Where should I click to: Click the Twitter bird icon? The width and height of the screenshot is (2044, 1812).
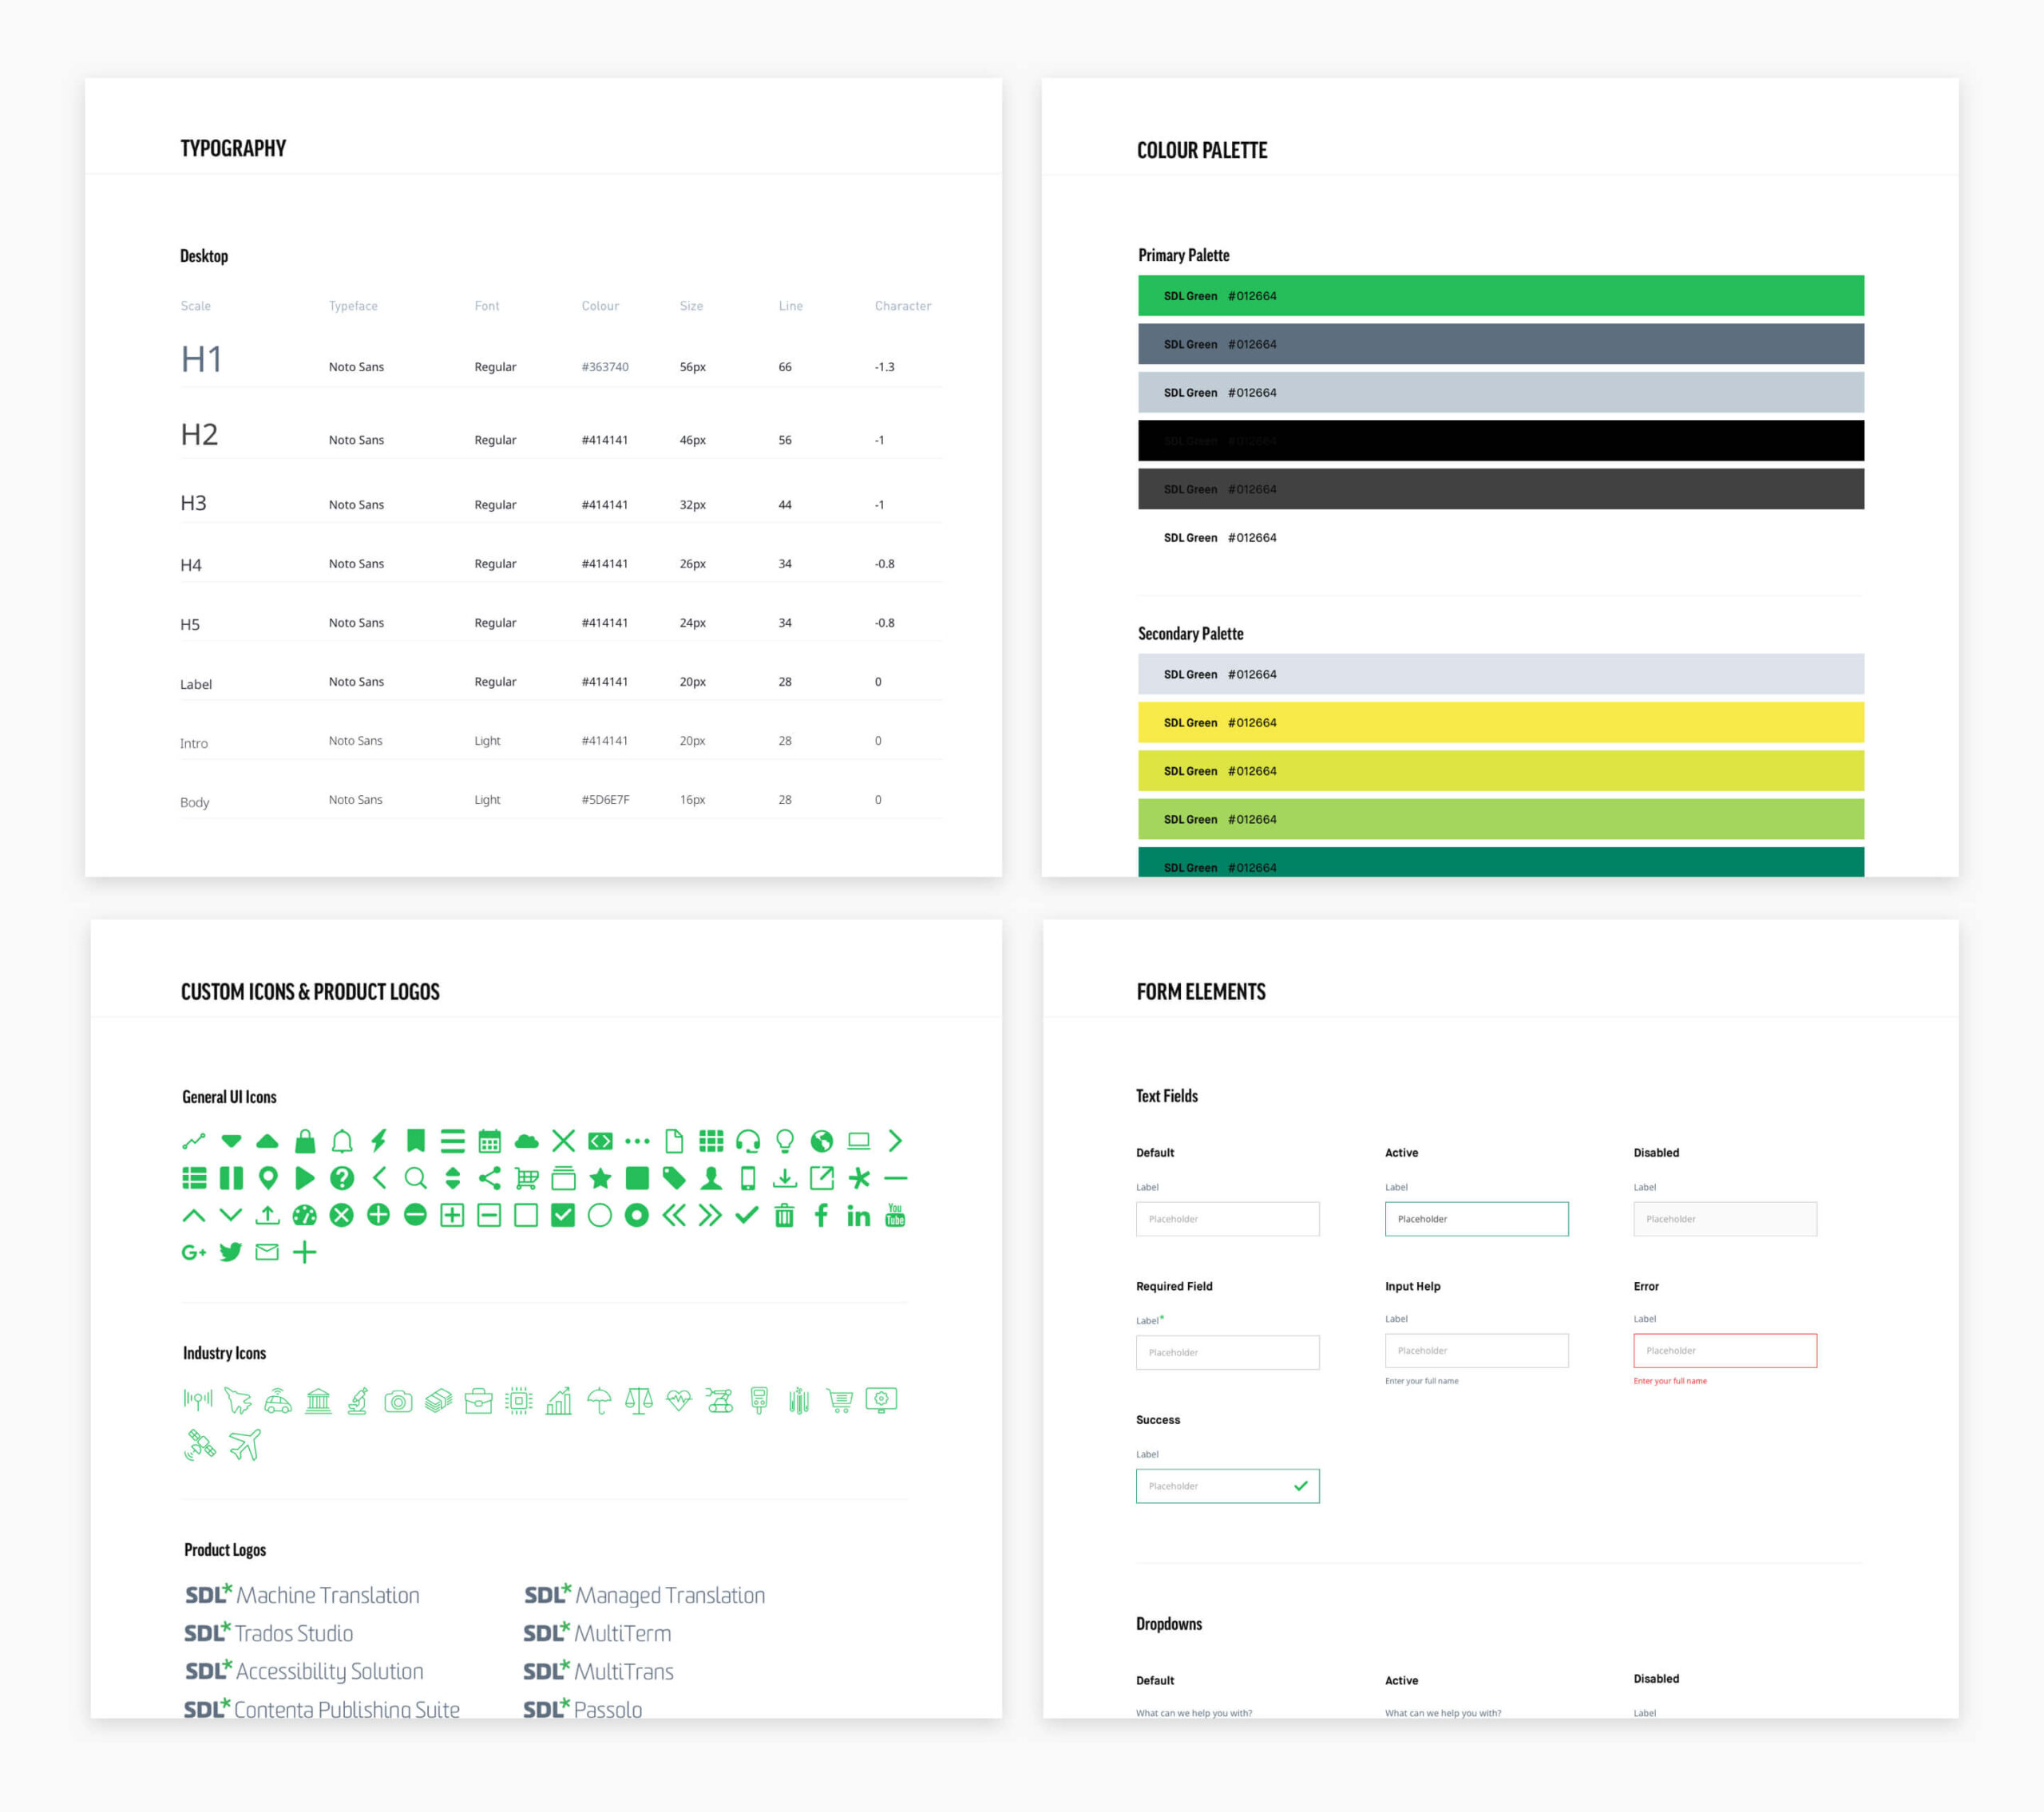(x=231, y=1252)
